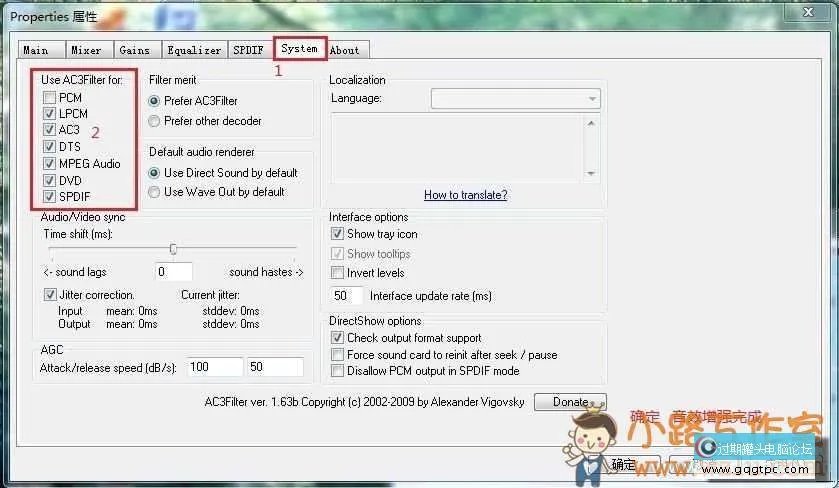Enable the PCM checkbox
Viewport: 839px width, 488px height.
(x=50, y=98)
